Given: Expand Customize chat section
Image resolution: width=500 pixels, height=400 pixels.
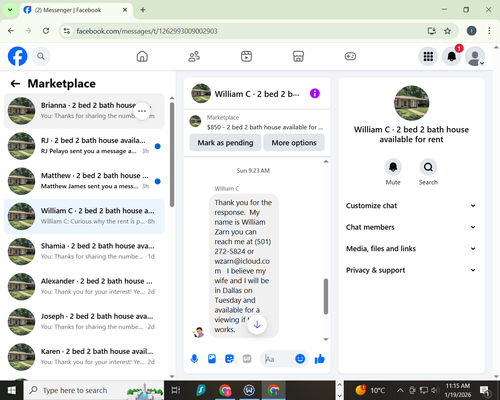Looking at the screenshot, I should tap(411, 206).
